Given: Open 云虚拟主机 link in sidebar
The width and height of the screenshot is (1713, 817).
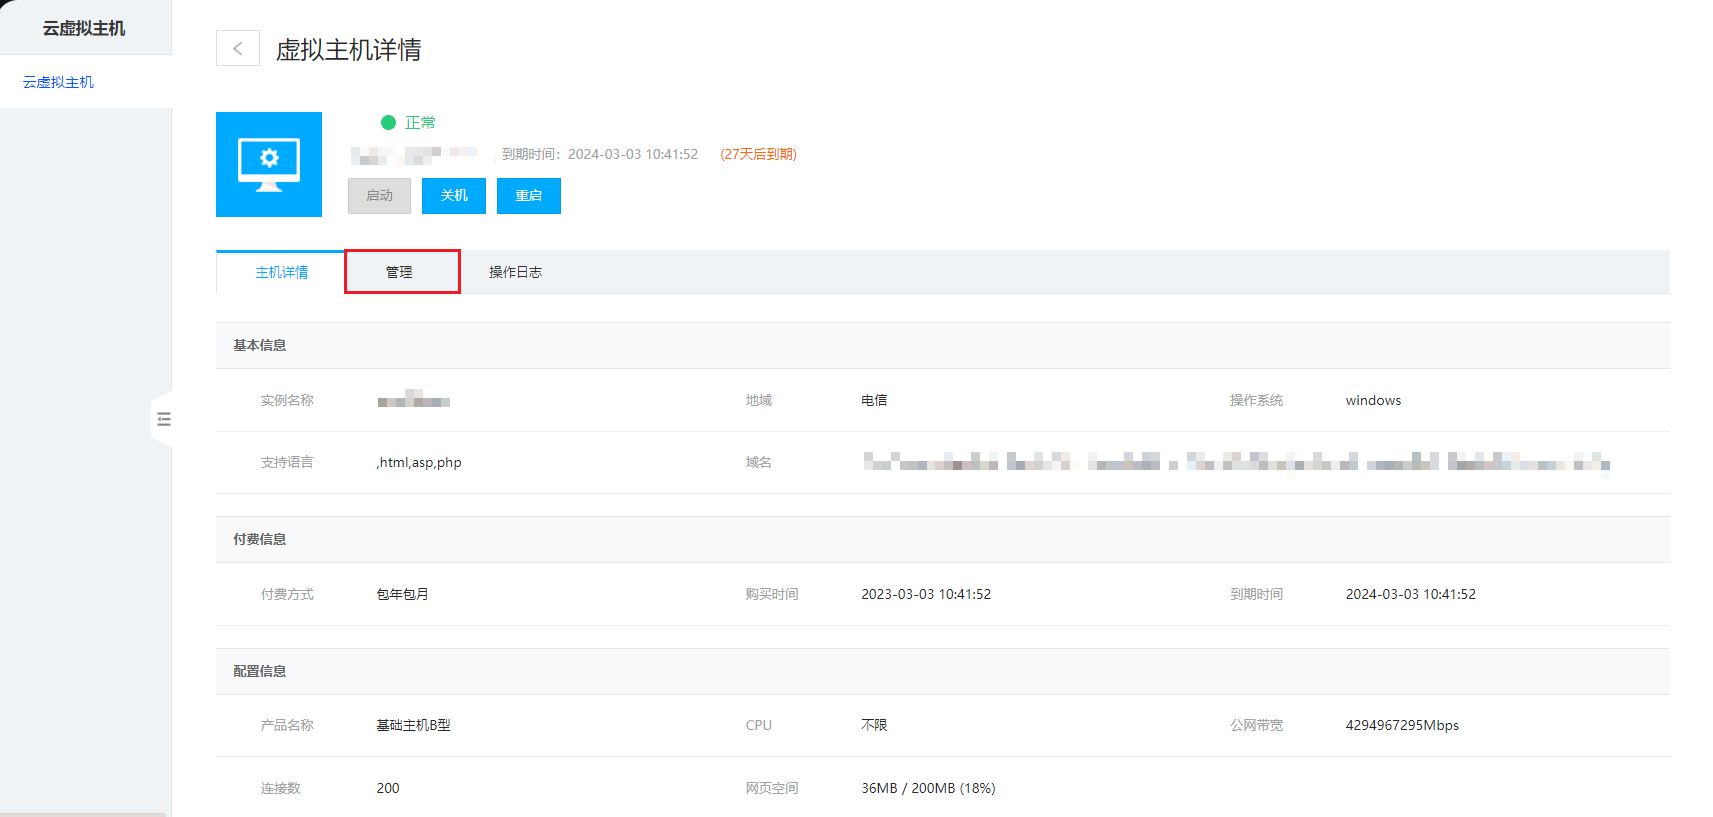Looking at the screenshot, I should pyautogui.click(x=58, y=82).
